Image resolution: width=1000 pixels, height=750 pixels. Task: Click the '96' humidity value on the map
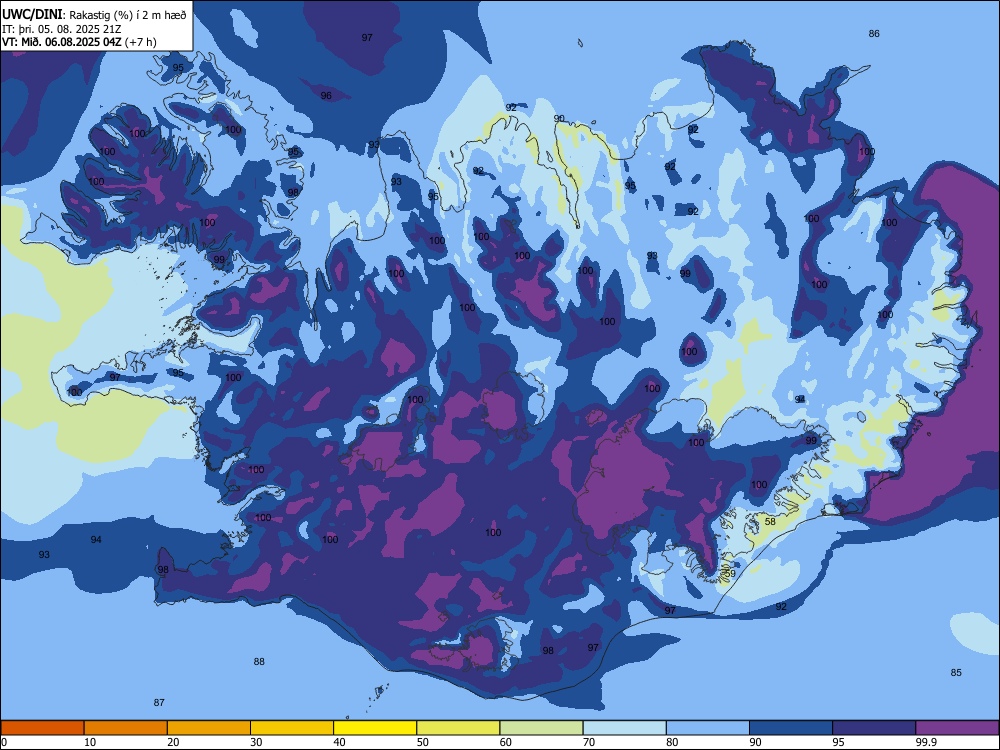pos(327,96)
